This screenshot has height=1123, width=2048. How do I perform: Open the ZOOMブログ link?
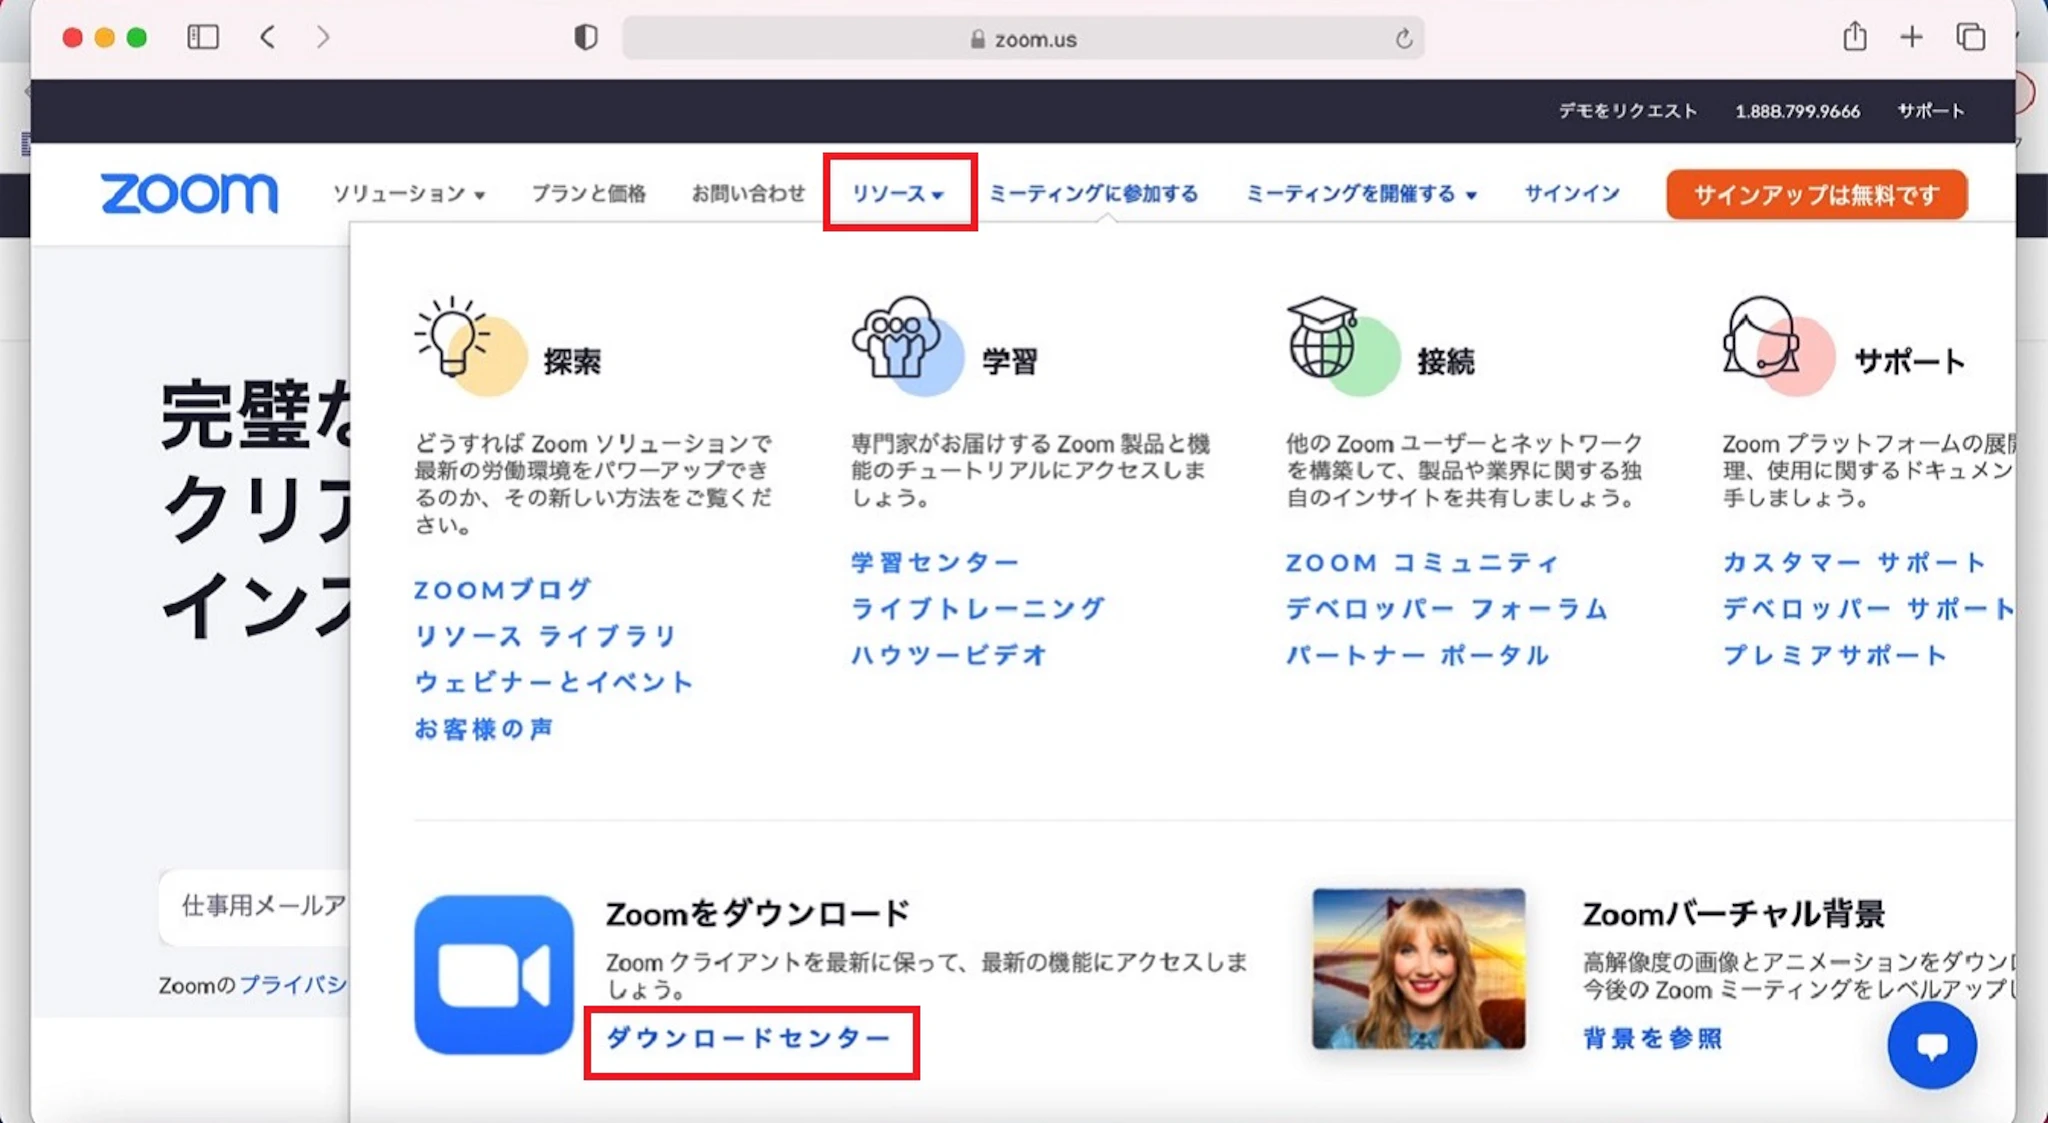click(503, 590)
